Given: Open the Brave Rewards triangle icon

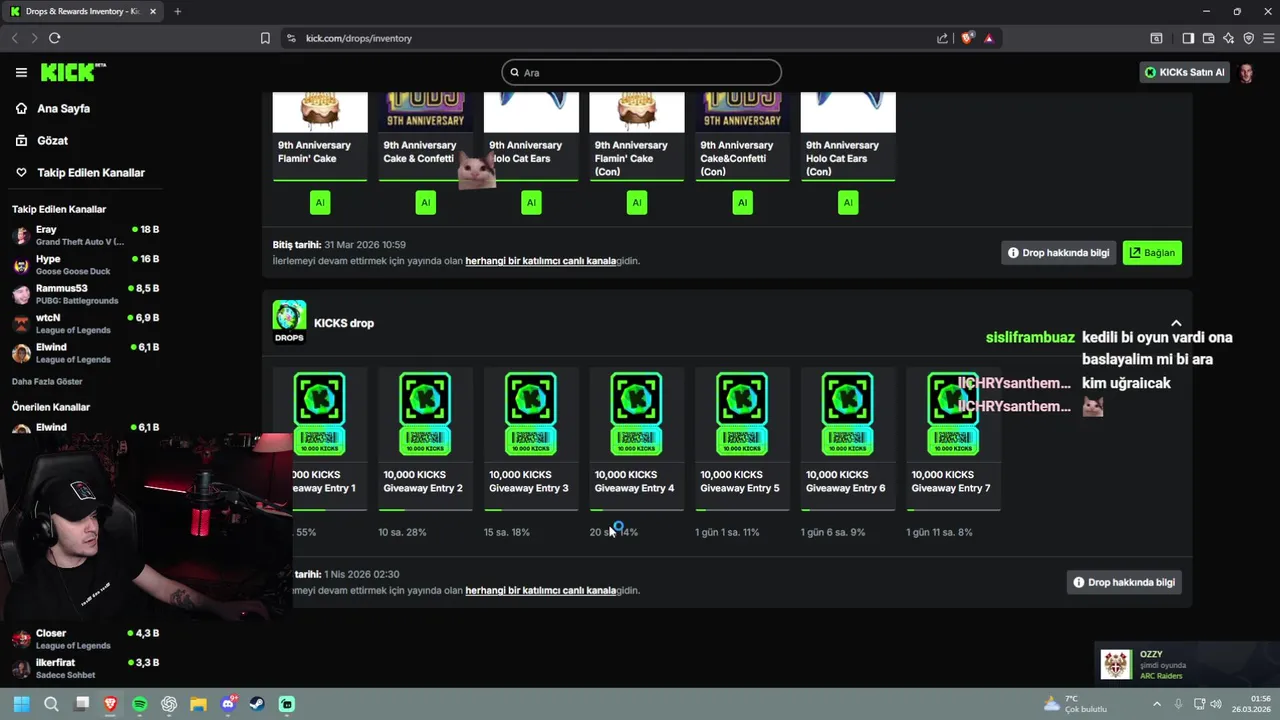Looking at the screenshot, I should point(988,38).
